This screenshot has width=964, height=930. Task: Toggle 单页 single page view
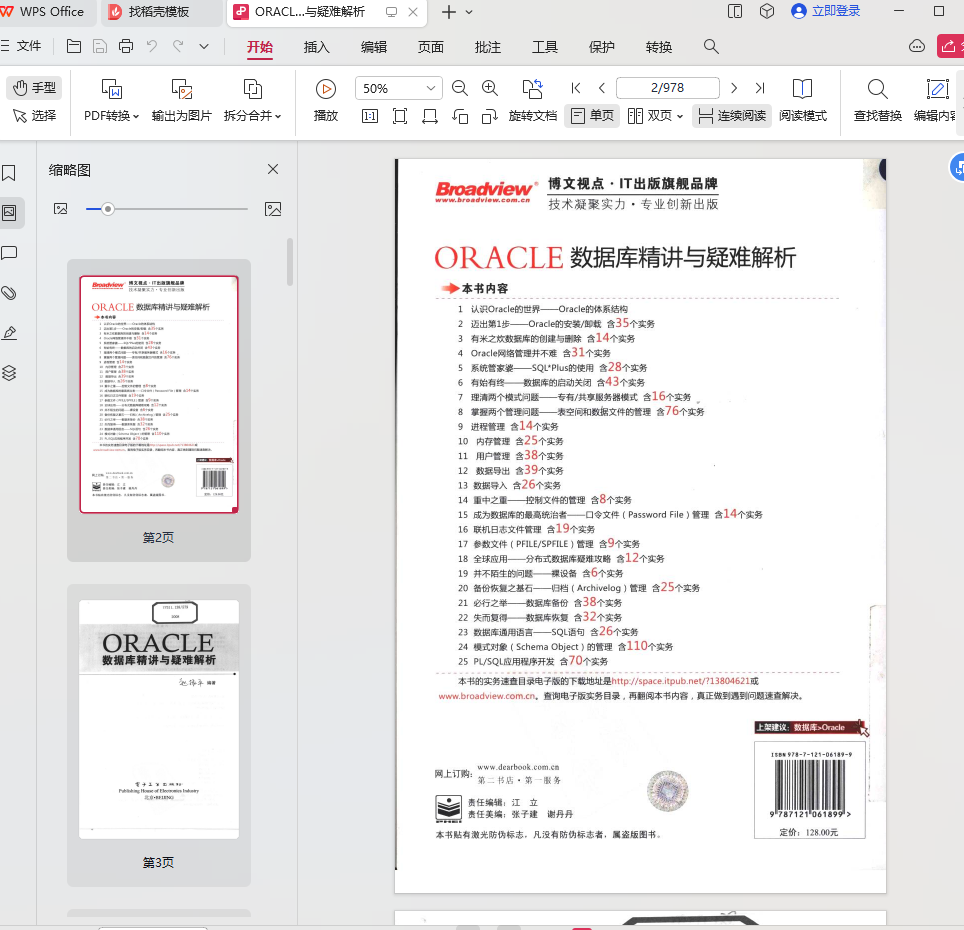coord(591,116)
